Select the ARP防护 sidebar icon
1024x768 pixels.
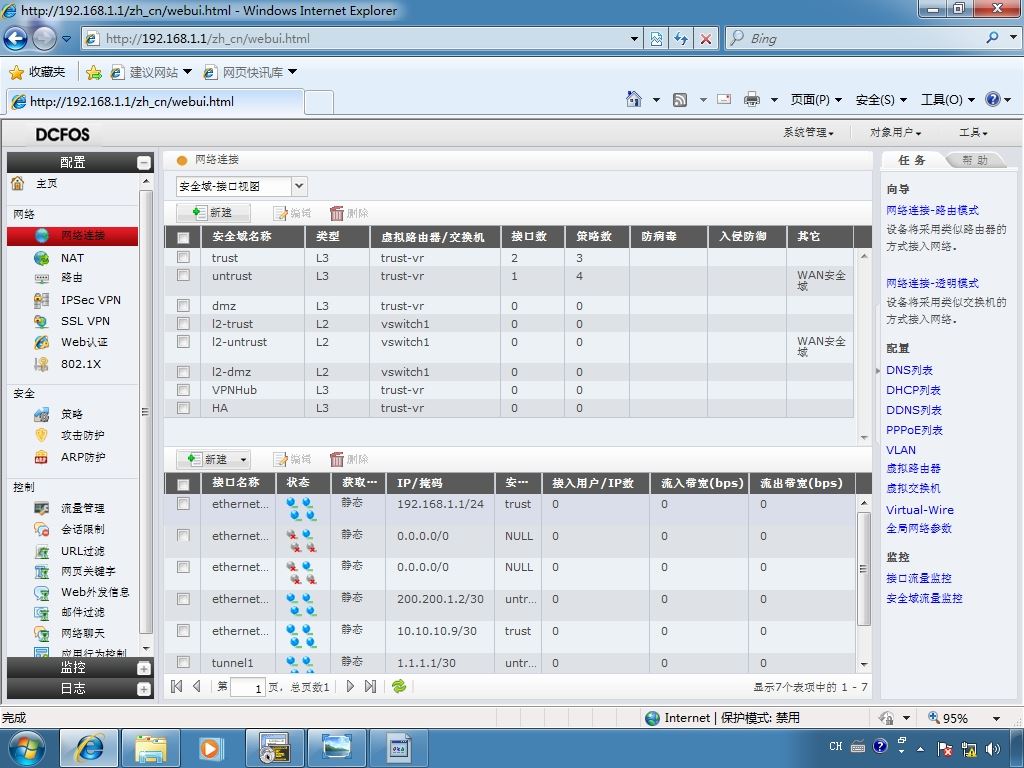tap(42, 457)
